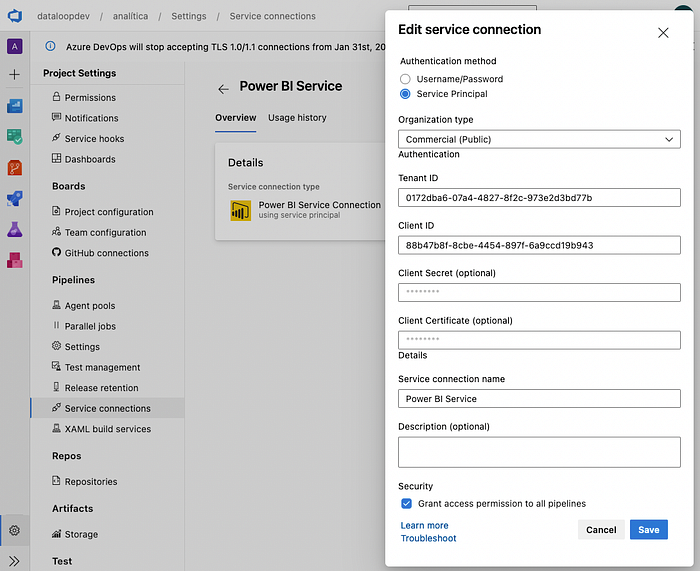
Task: Open Project configuration under Boards
Action: click(x=108, y=212)
